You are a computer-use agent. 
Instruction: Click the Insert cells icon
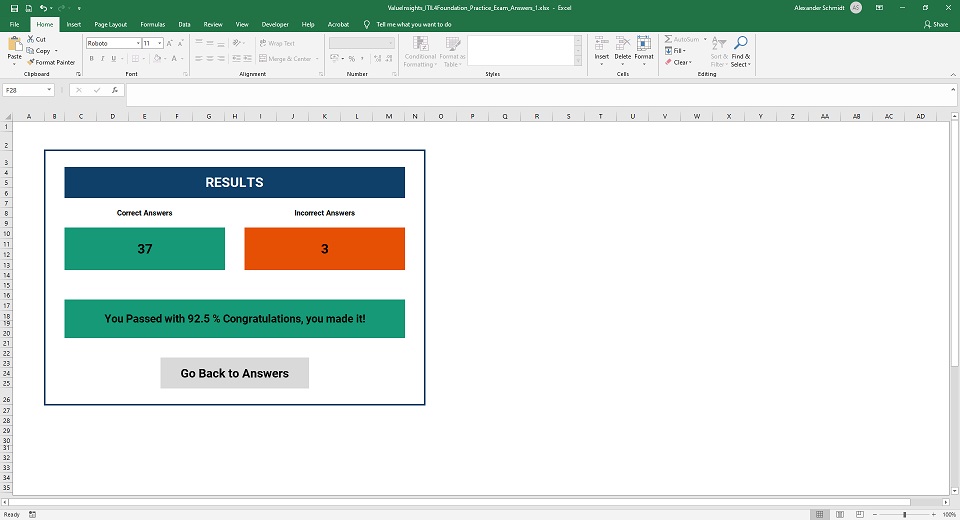601,43
